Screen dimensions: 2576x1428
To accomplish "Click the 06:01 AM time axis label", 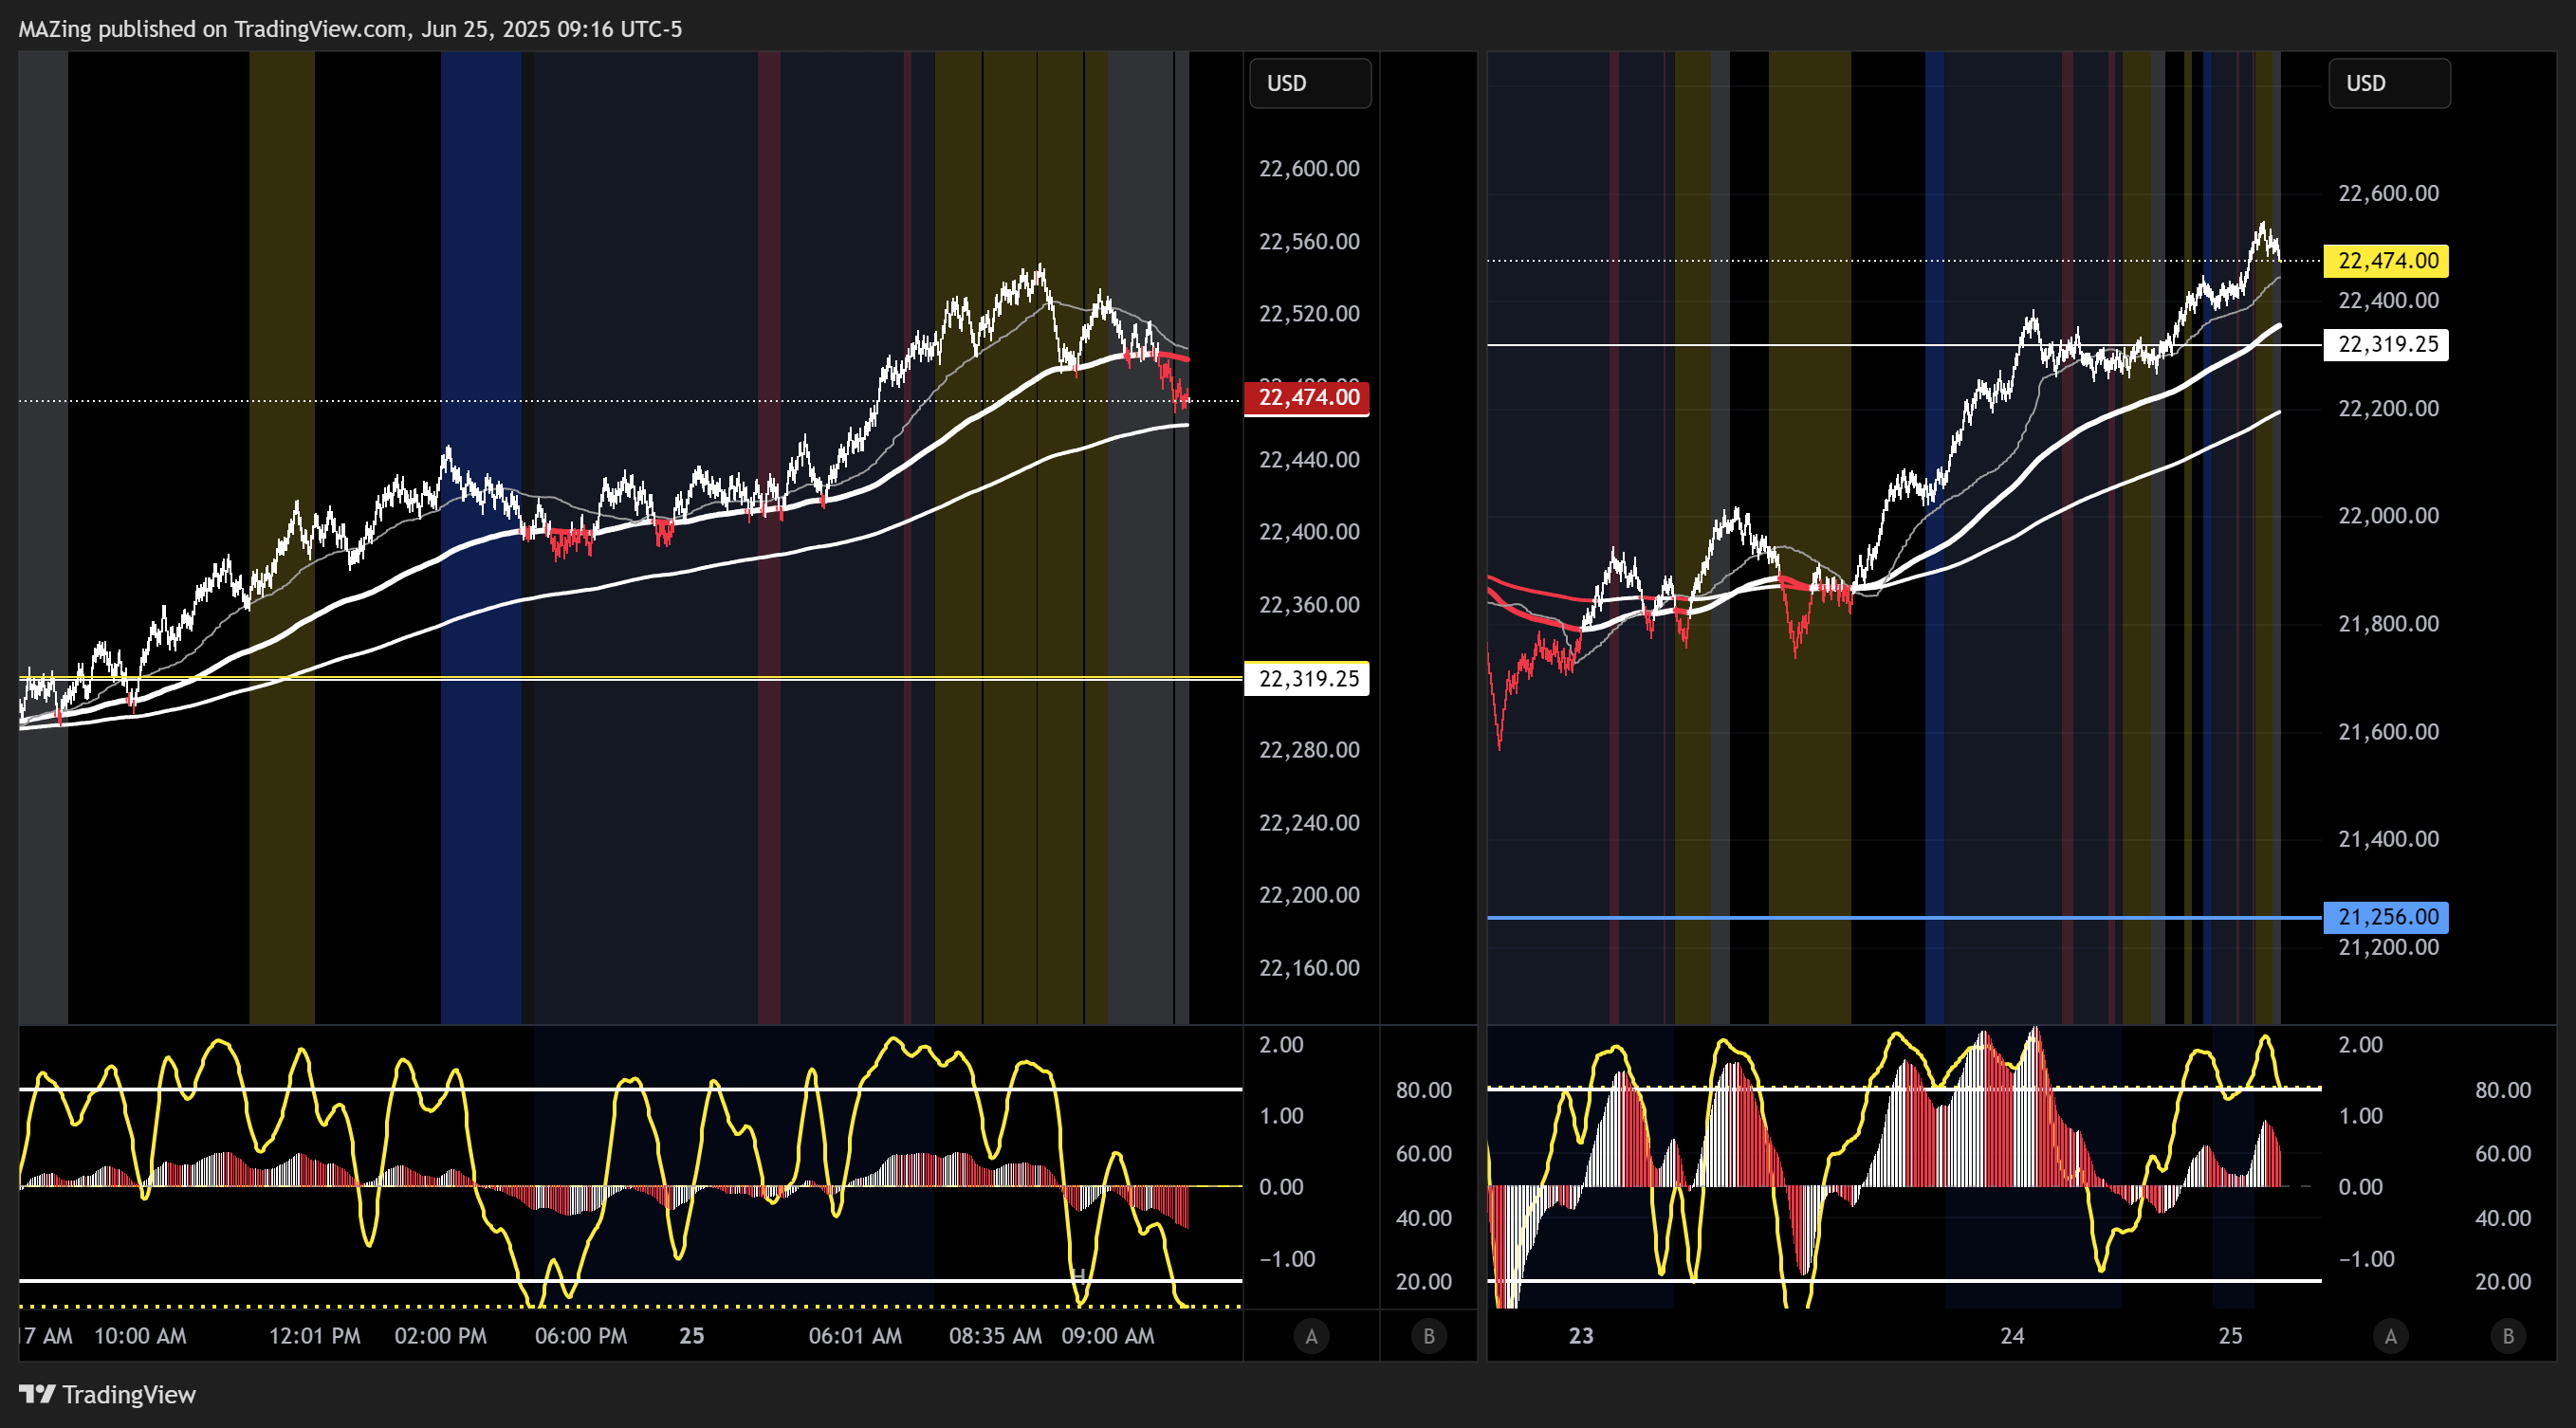I will point(855,1336).
